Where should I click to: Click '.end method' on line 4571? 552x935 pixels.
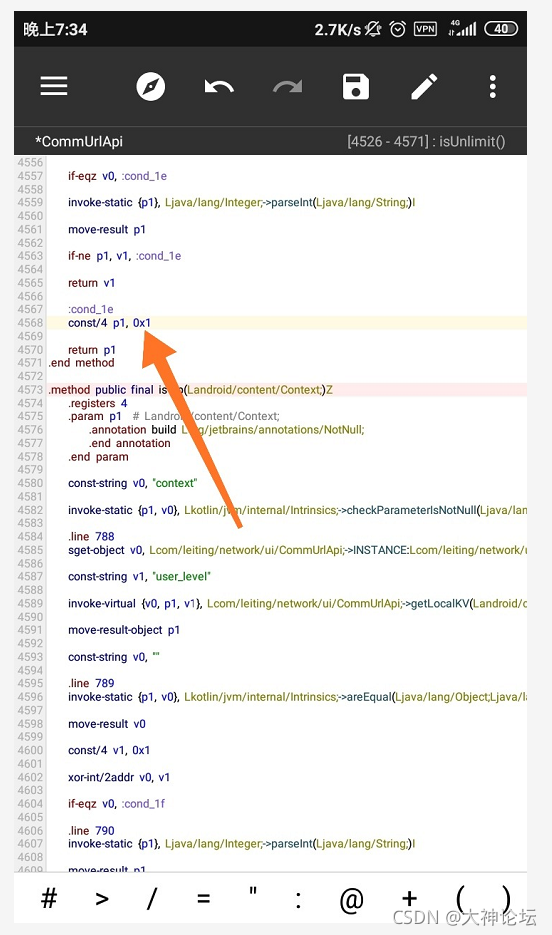[81, 363]
